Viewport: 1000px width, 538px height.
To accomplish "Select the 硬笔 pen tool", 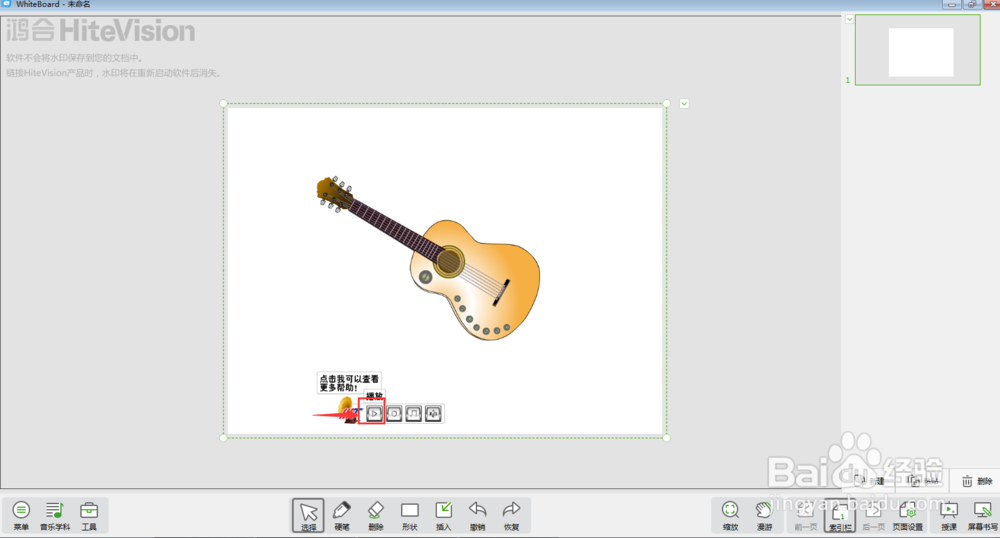I will [x=342, y=516].
